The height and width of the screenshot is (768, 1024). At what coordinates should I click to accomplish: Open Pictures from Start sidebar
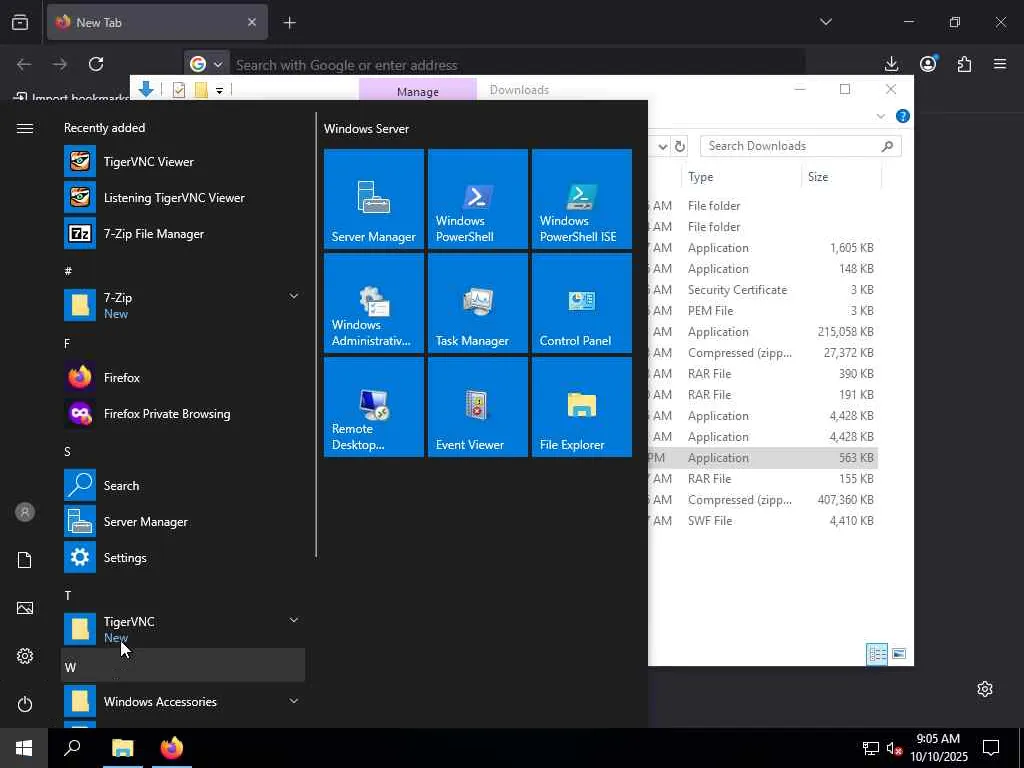coord(25,608)
